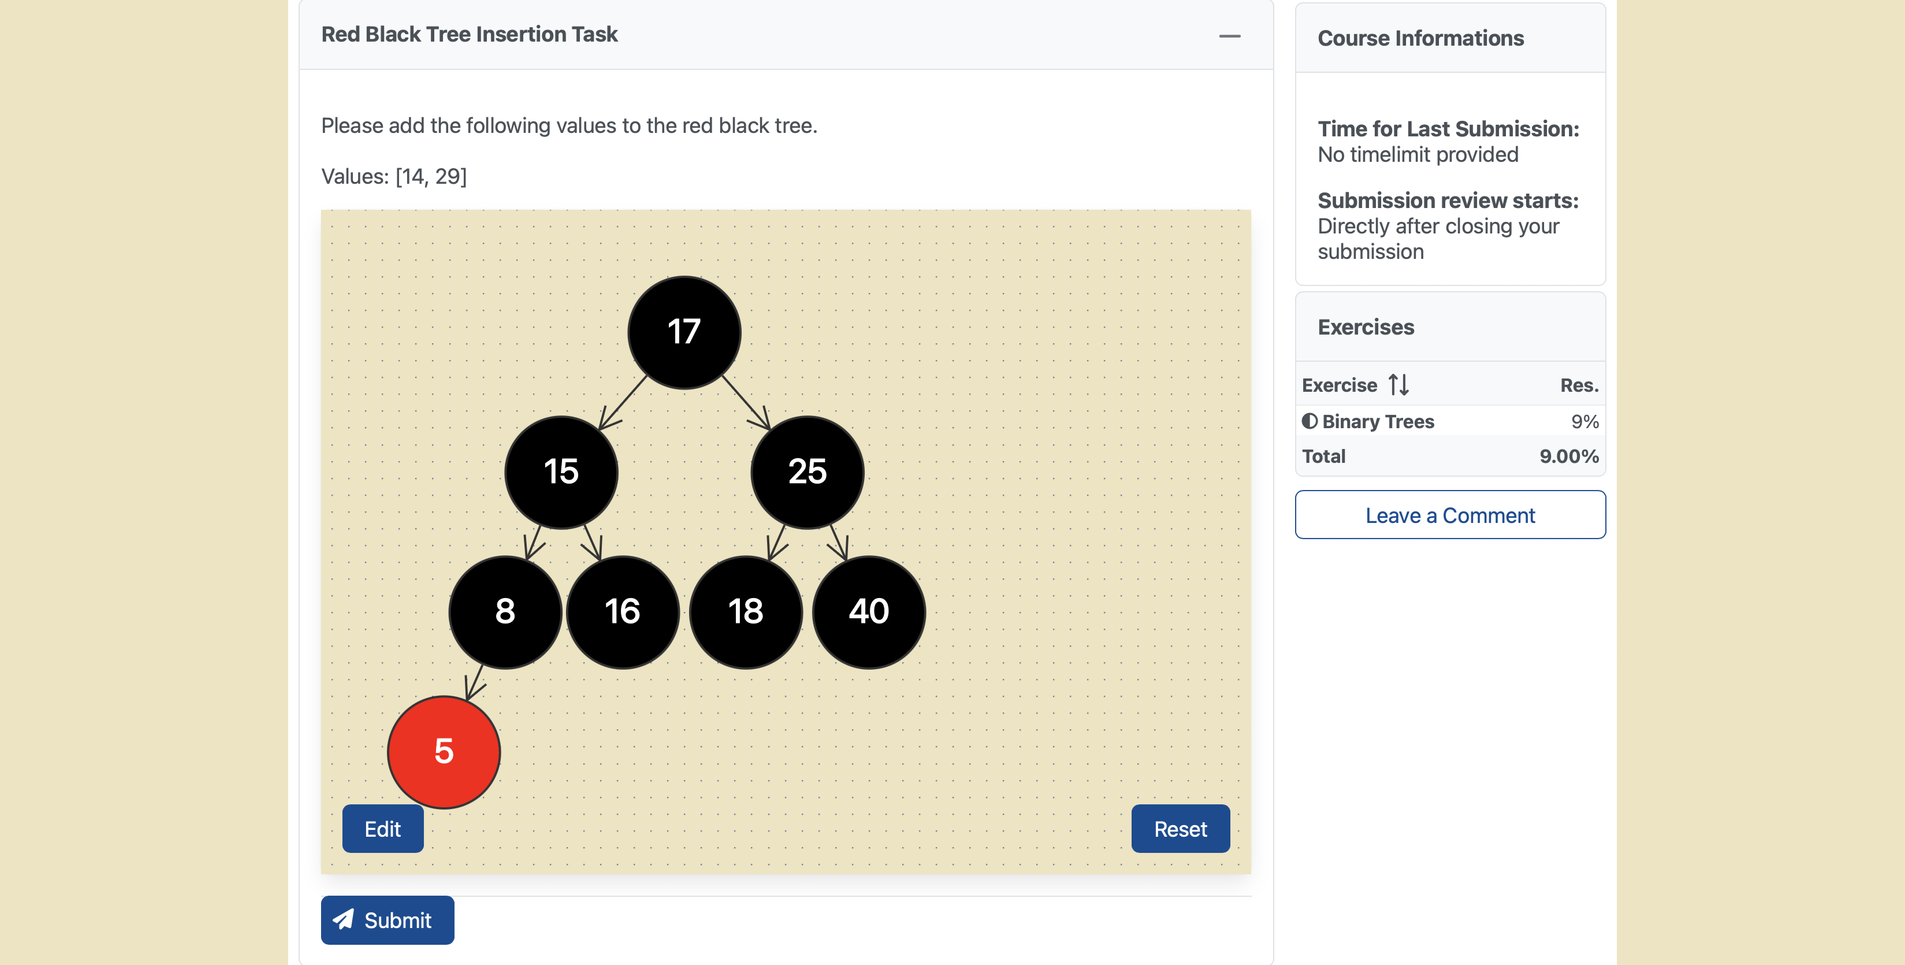
Task: Select black node 18
Action: click(746, 612)
